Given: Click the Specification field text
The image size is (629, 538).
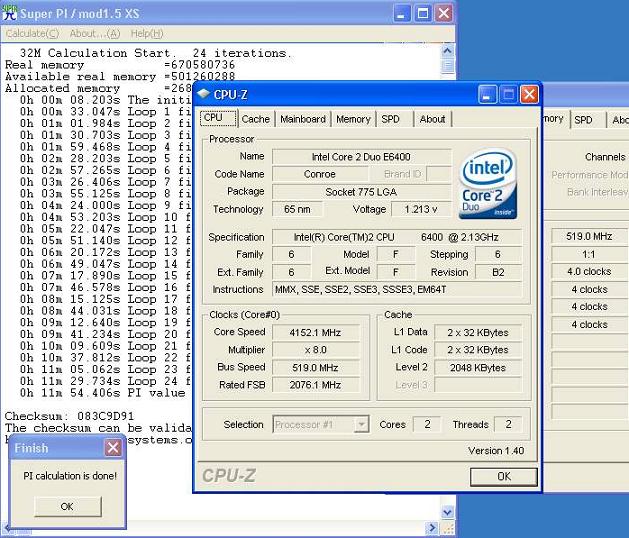Looking at the screenshot, I should 397,238.
